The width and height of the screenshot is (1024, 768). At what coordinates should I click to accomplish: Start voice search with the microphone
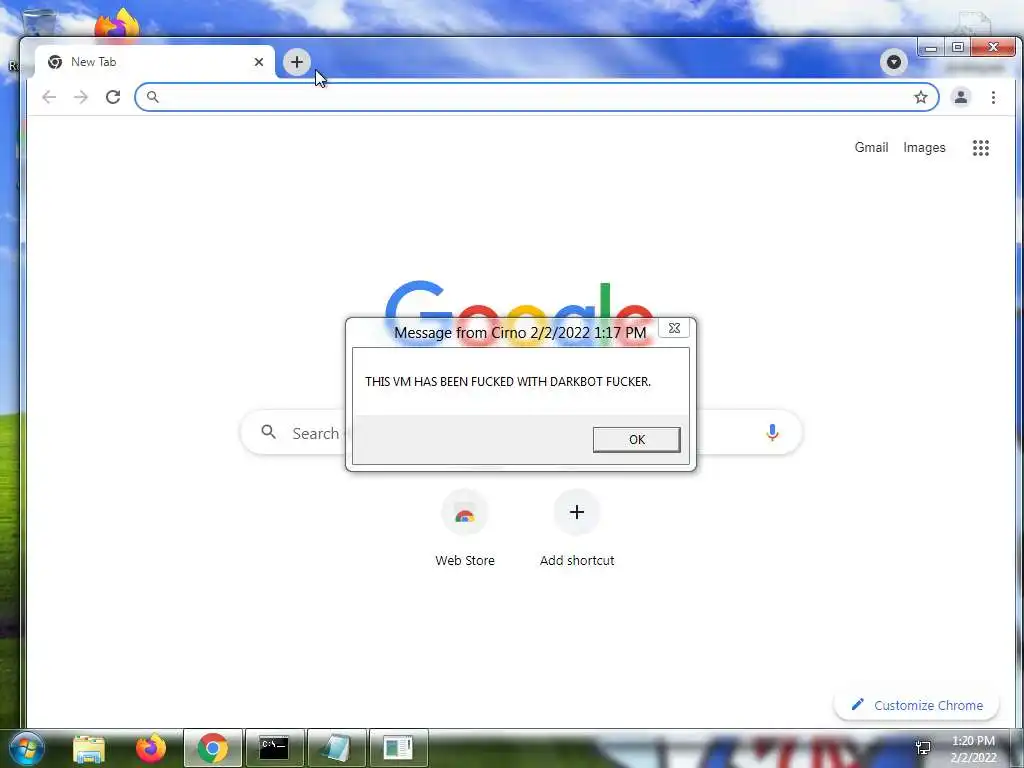click(x=772, y=432)
